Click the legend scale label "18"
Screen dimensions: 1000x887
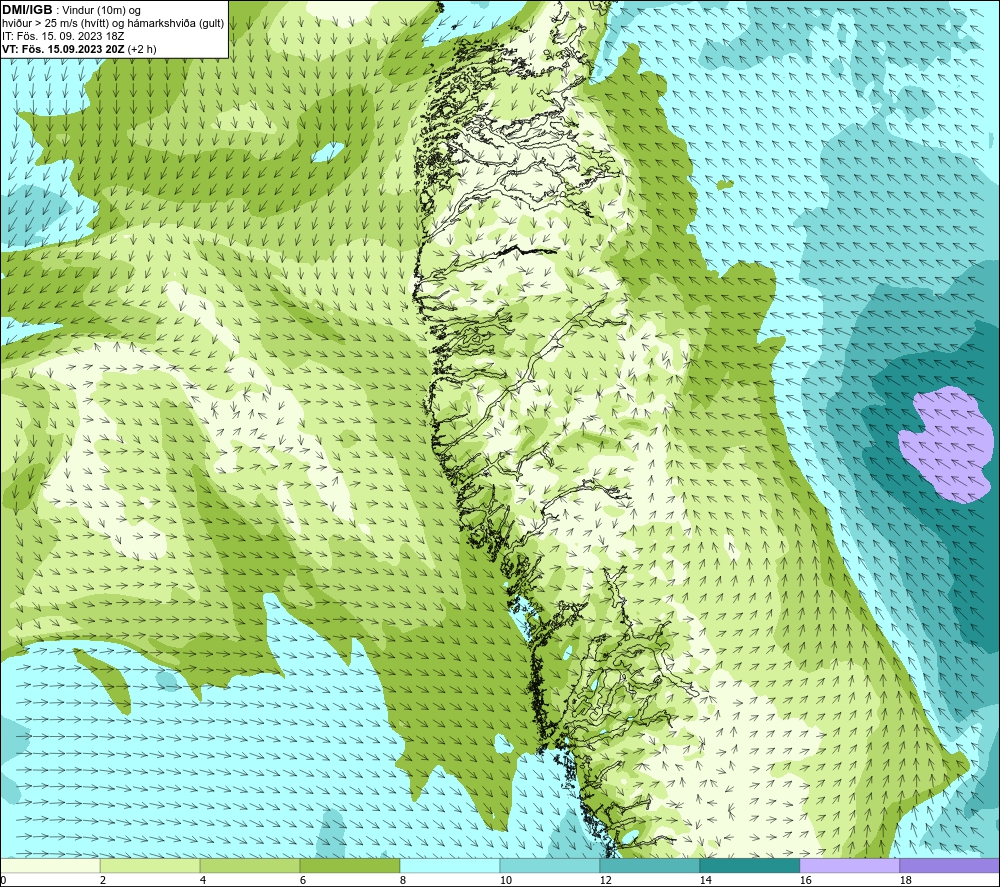pos(906,880)
